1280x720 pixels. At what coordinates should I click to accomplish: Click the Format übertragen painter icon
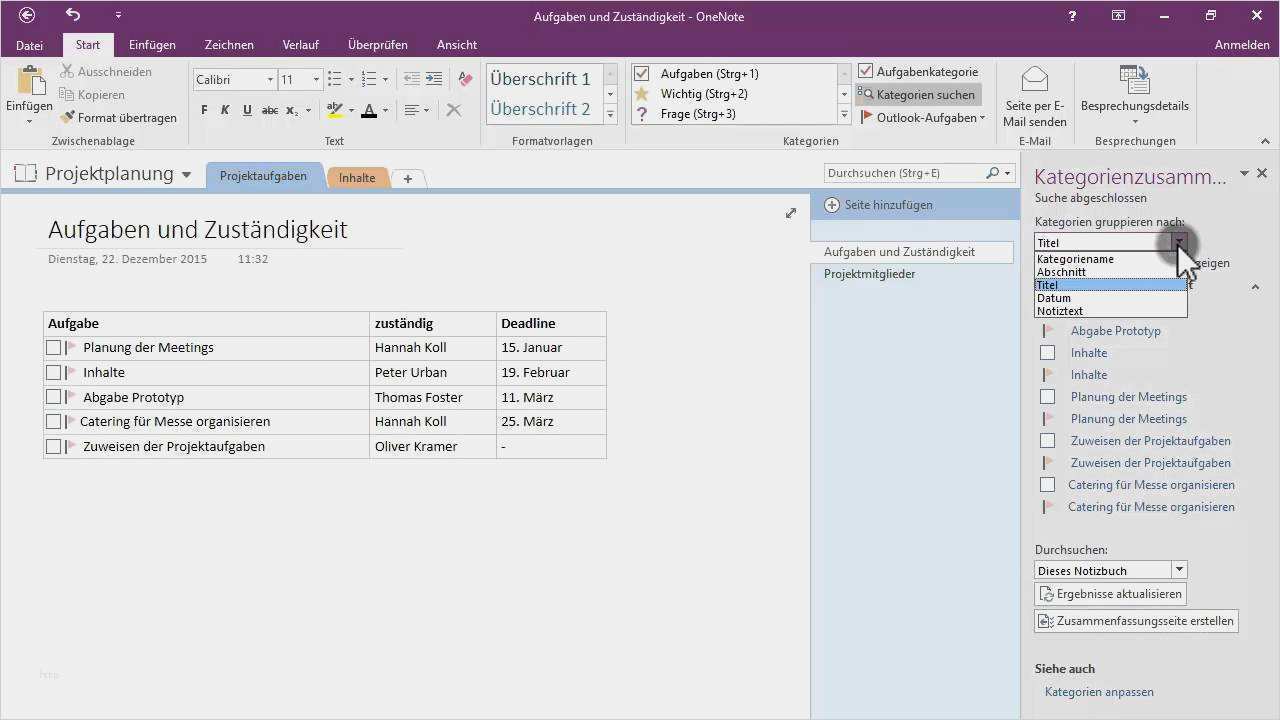[67, 118]
